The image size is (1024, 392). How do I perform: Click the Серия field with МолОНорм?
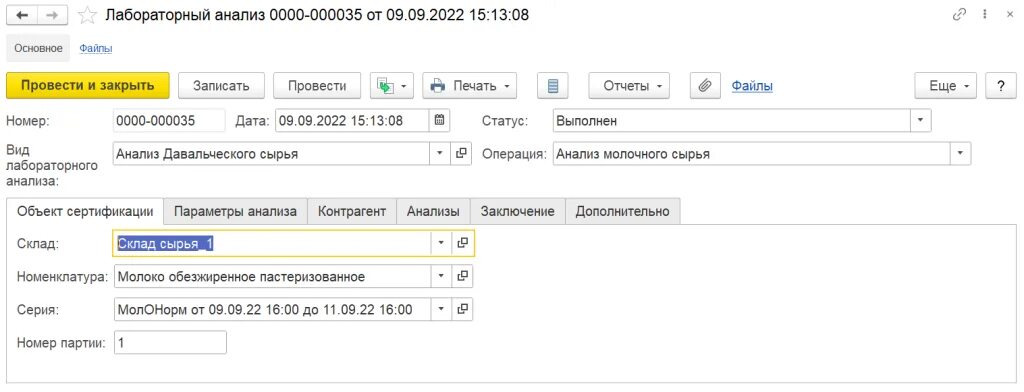(272, 309)
